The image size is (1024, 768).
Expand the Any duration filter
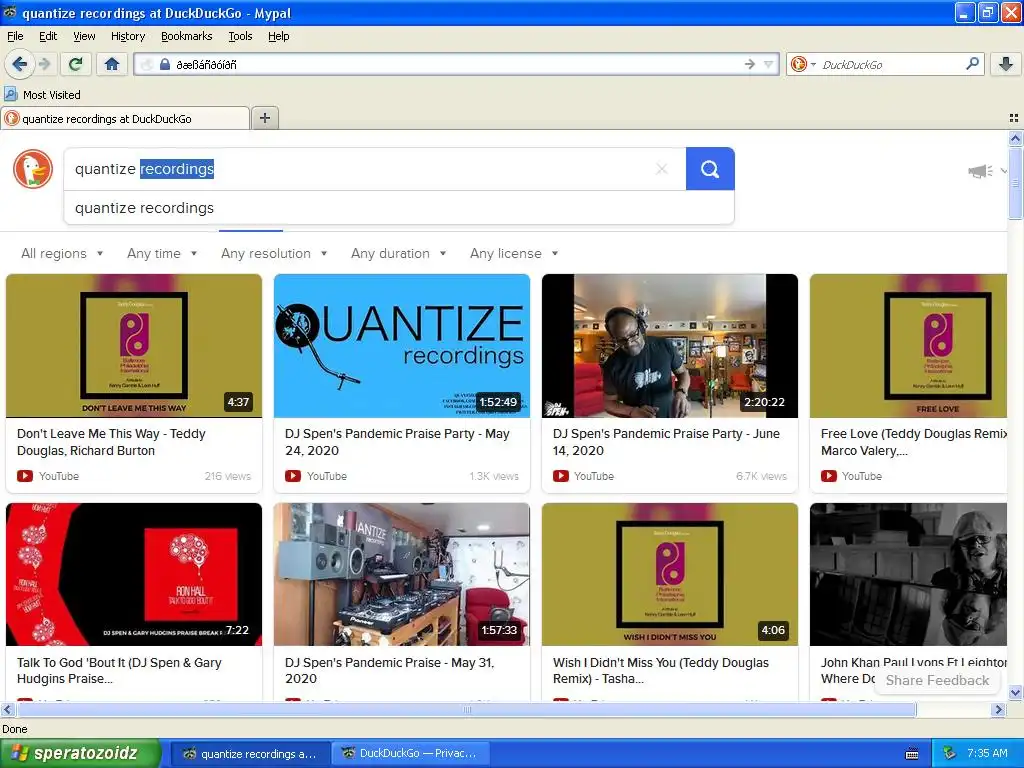[398, 253]
